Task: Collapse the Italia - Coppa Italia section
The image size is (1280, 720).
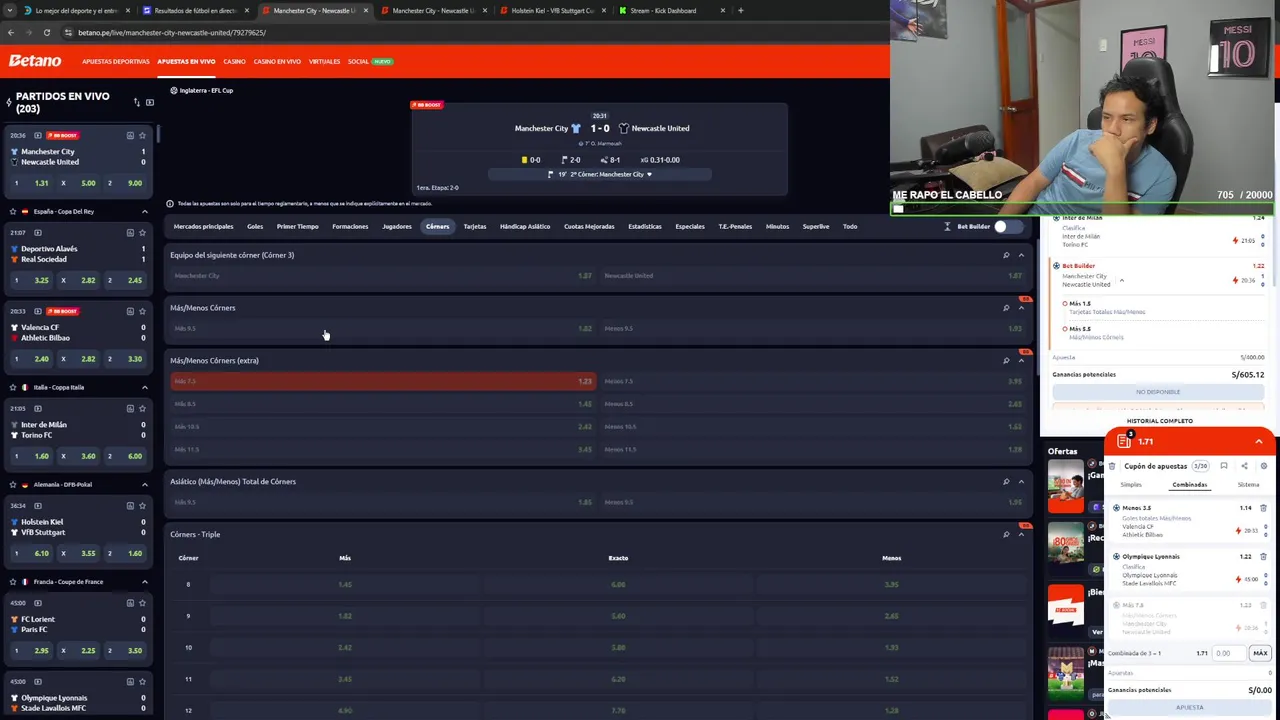Action: [x=144, y=387]
